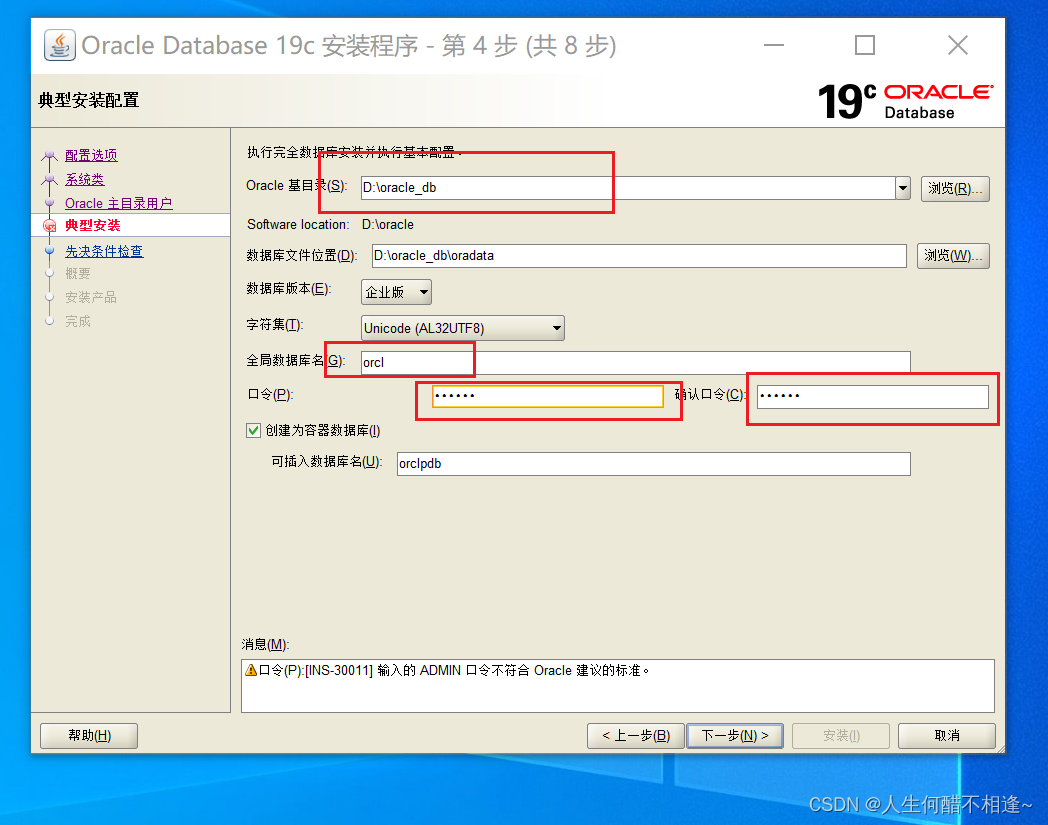Click the 浏览(W)... button for database files

click(x=953, y=255)
